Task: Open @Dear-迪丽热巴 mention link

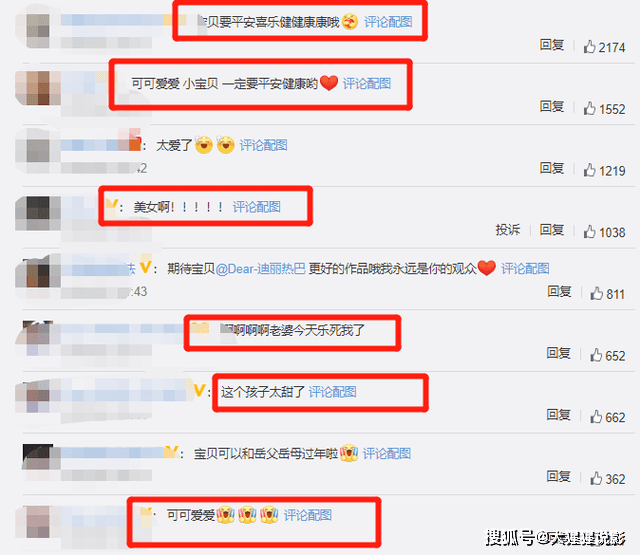Action: [260, 269]
